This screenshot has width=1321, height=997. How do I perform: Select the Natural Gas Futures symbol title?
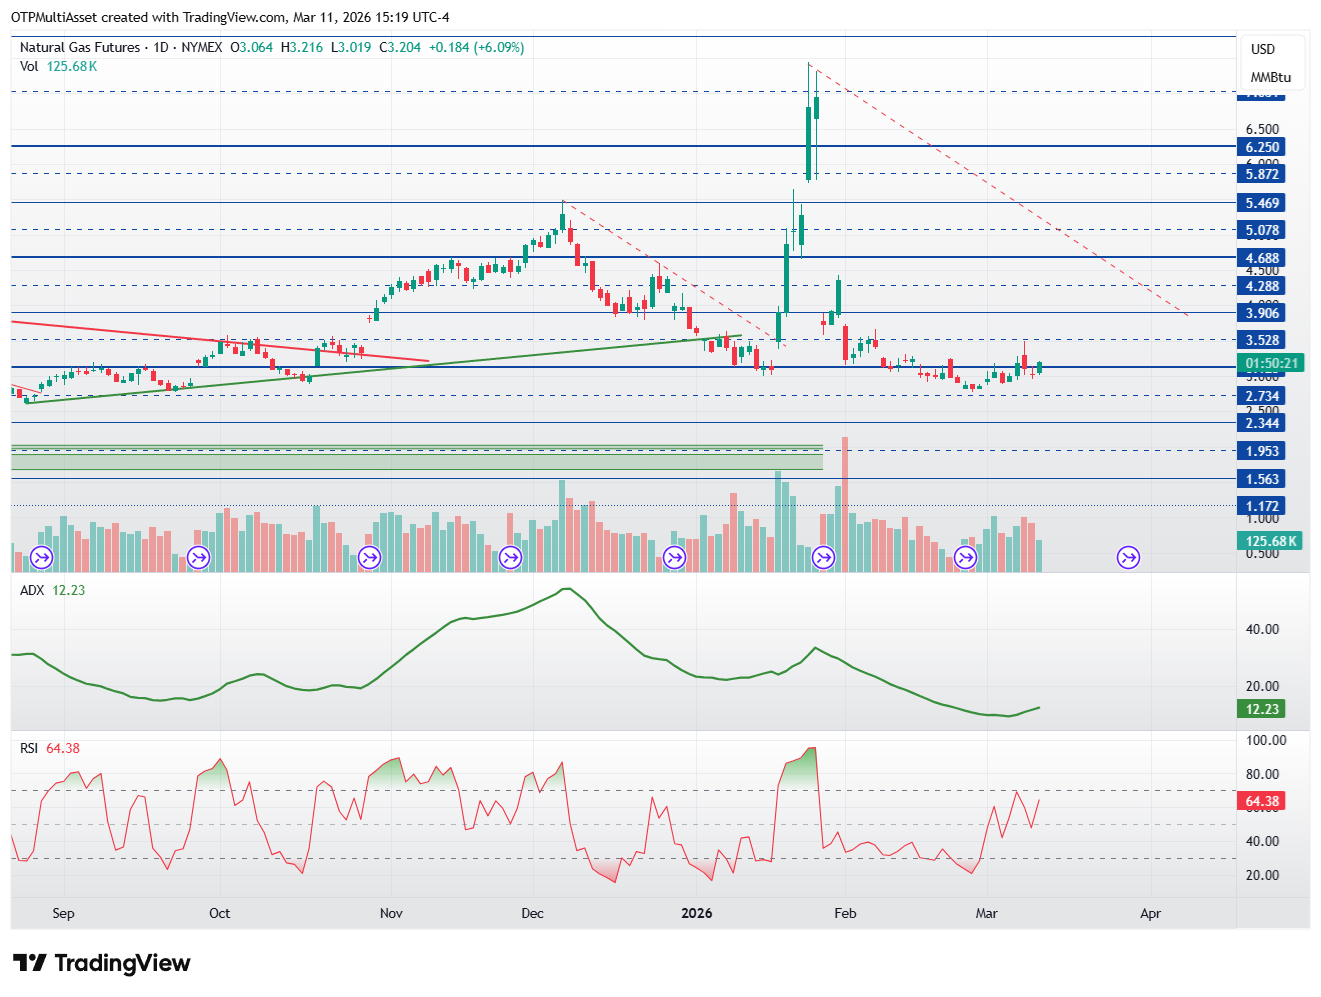(82, 47)
